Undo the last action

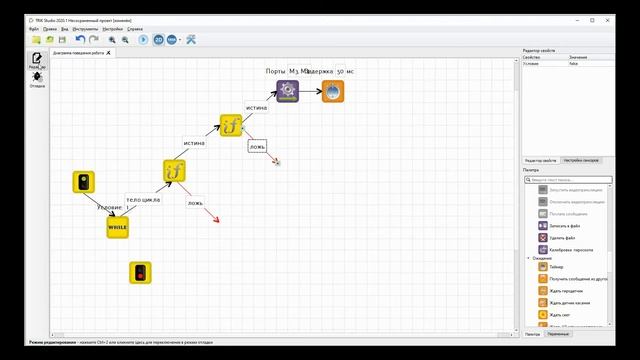[80, 40]
